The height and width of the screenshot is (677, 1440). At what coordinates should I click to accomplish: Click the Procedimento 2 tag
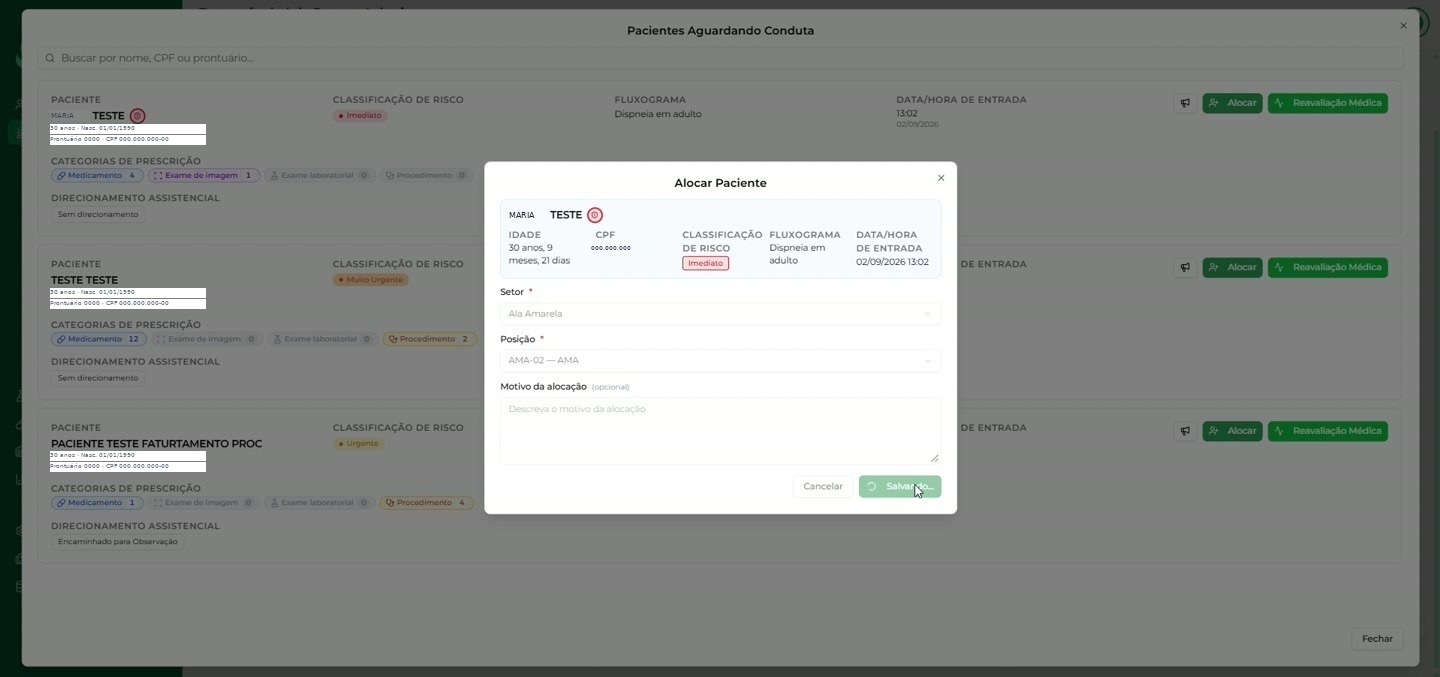point(428,340)
